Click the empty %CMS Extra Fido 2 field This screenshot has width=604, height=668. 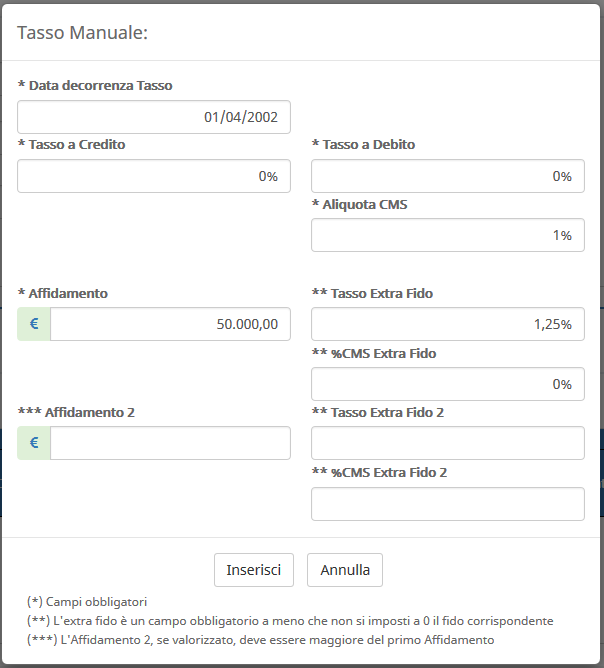click(x=448, y=504)
